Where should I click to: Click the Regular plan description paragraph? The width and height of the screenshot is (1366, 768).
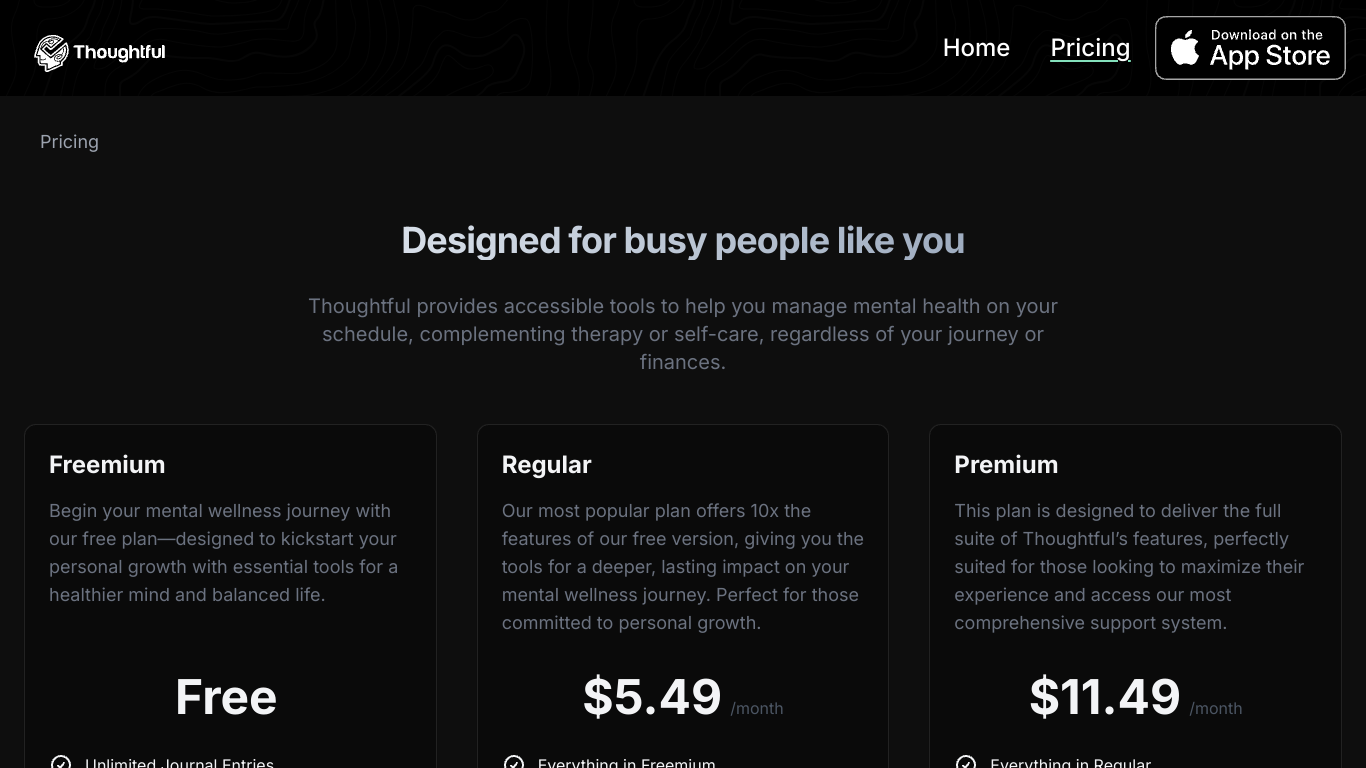683,567
